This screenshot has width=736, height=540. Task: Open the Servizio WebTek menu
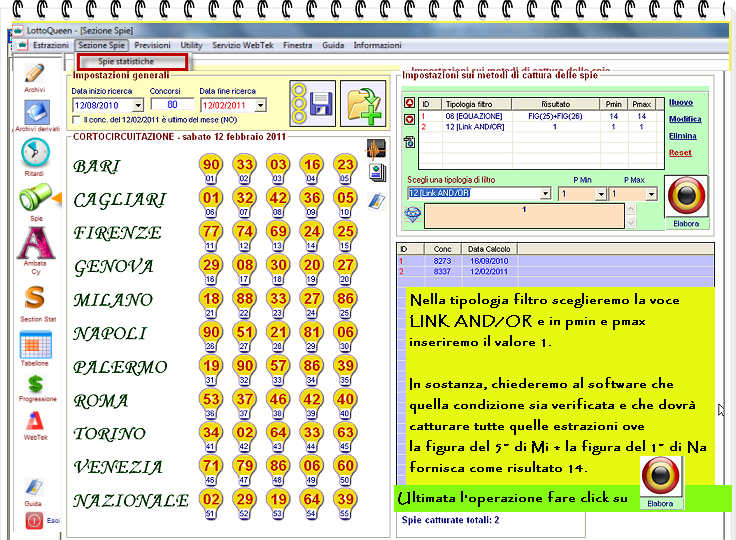coord(243,46)
